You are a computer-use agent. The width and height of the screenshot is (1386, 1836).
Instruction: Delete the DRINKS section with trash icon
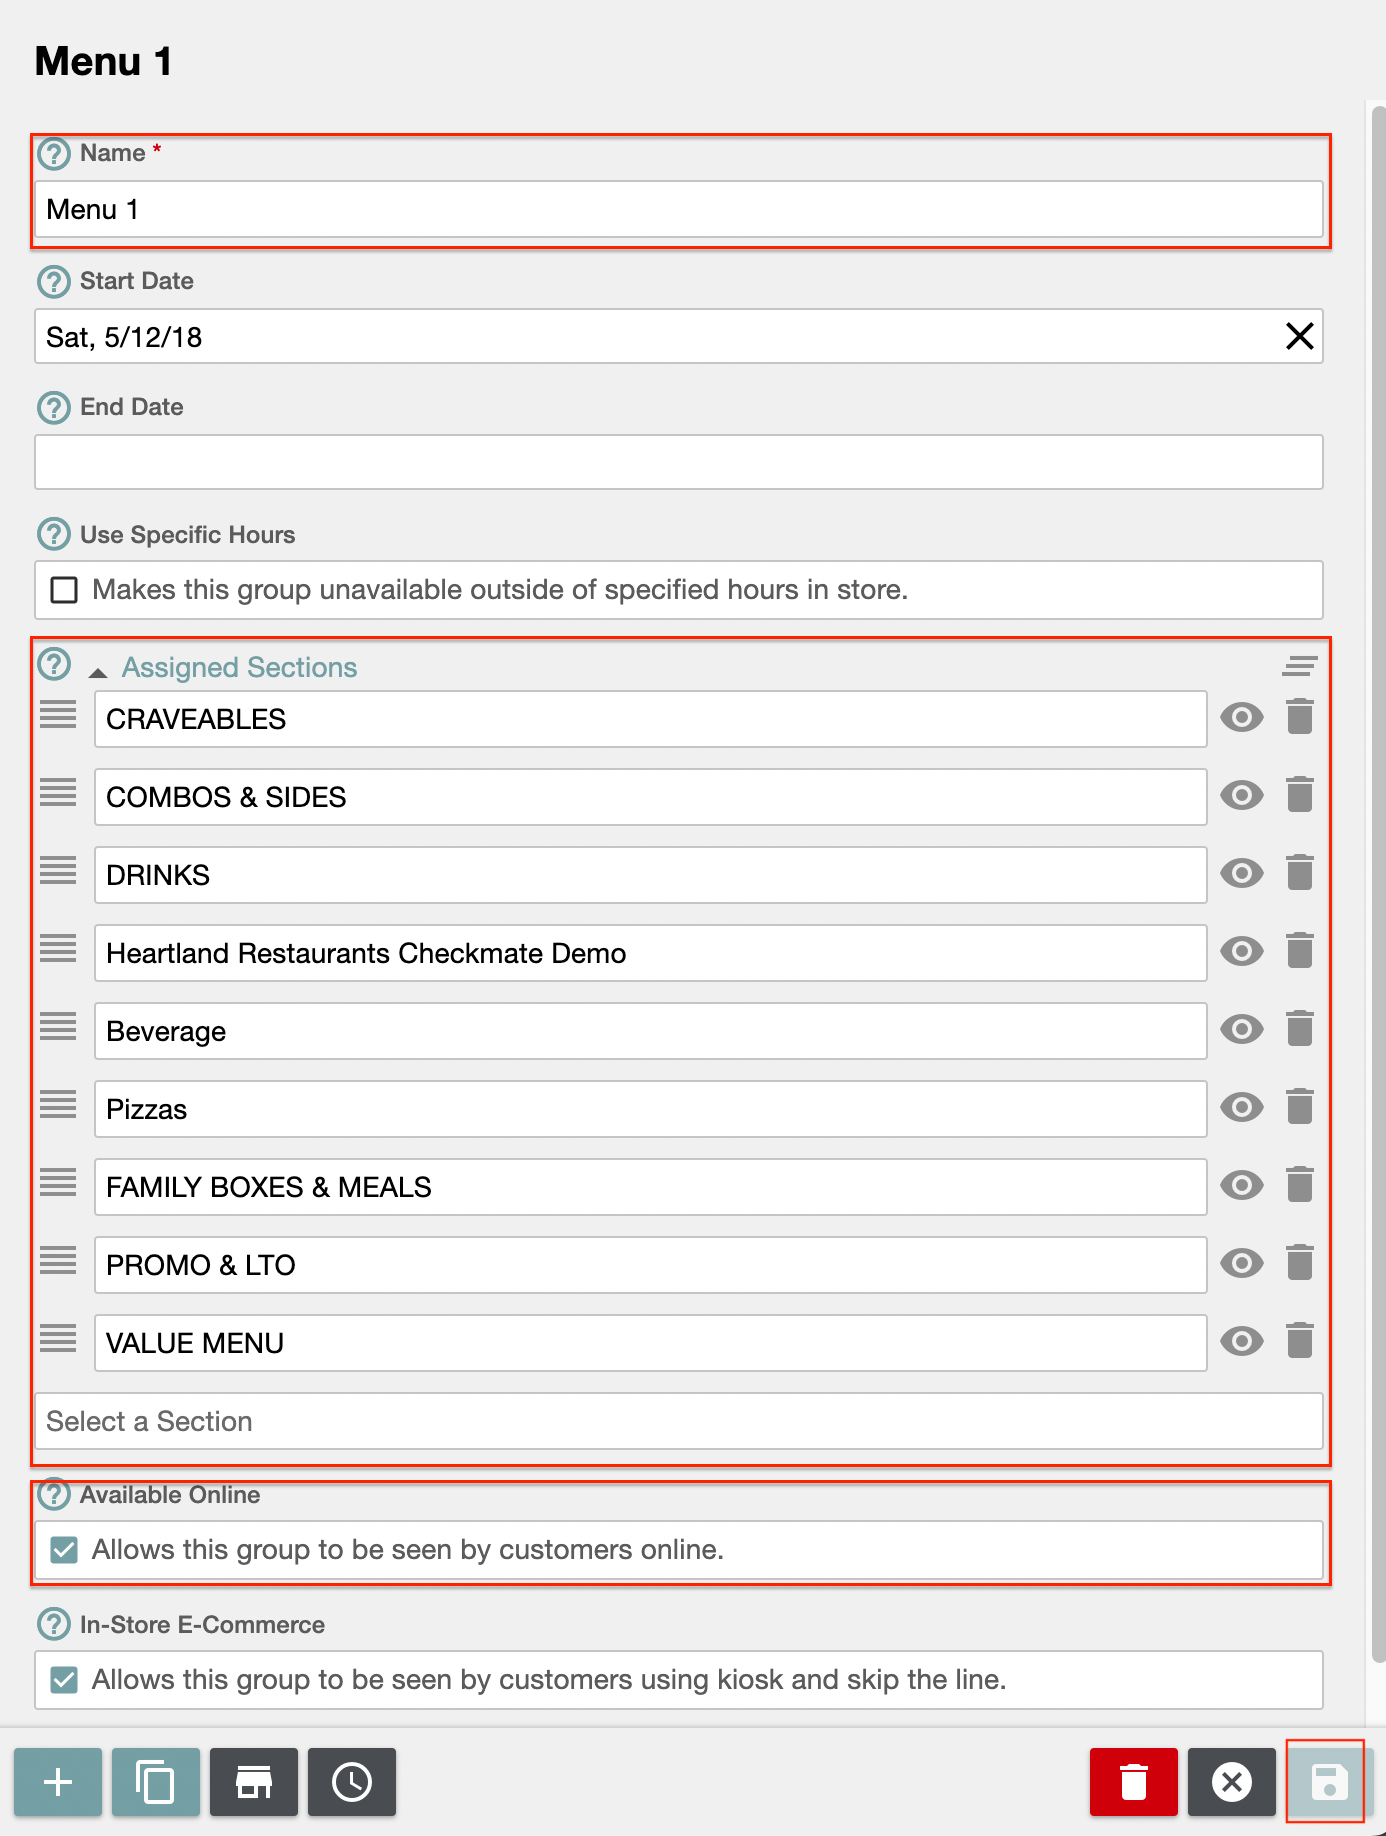(x=1299, y=873)
